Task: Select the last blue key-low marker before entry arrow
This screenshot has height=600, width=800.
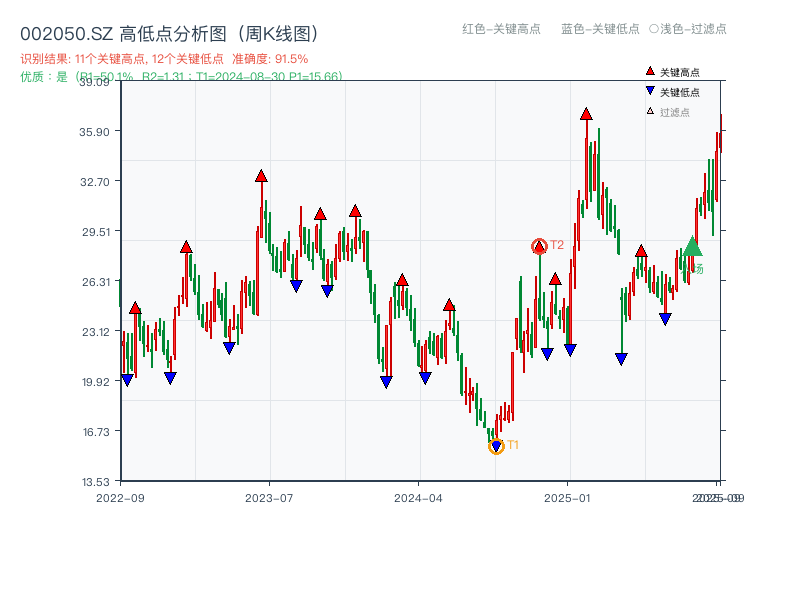Action: [x=665, y=319]
